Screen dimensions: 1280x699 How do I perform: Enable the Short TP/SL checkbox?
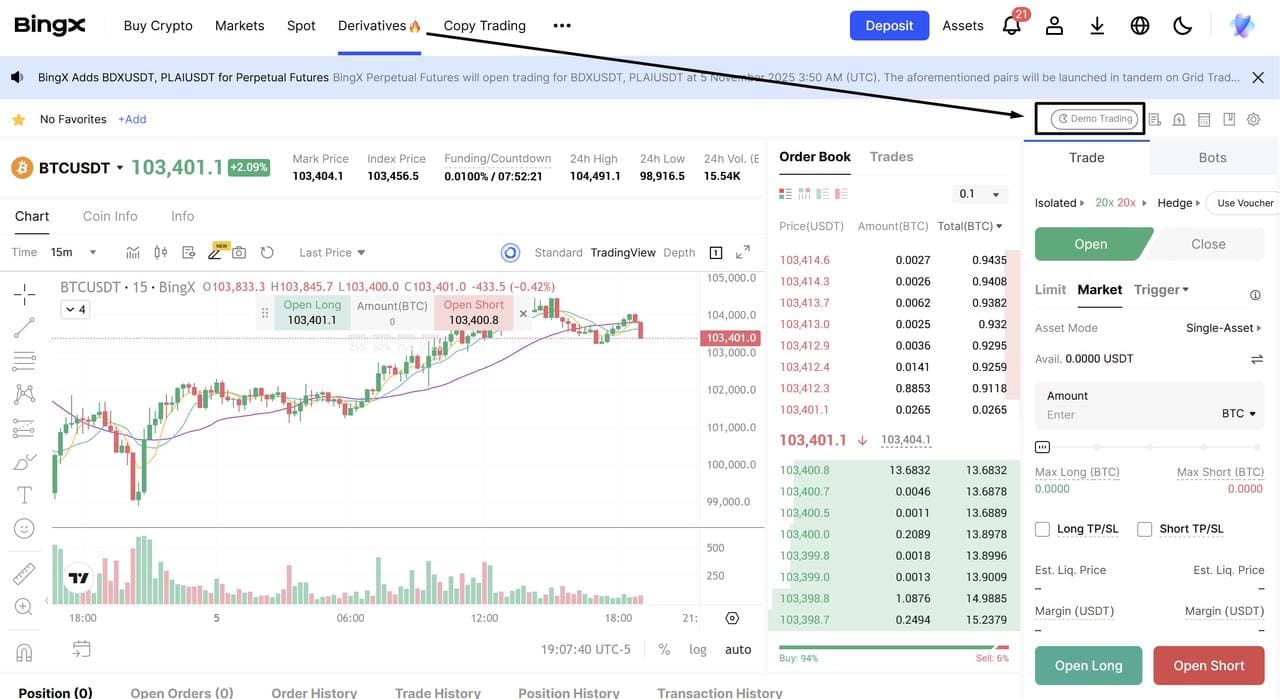1145,529
